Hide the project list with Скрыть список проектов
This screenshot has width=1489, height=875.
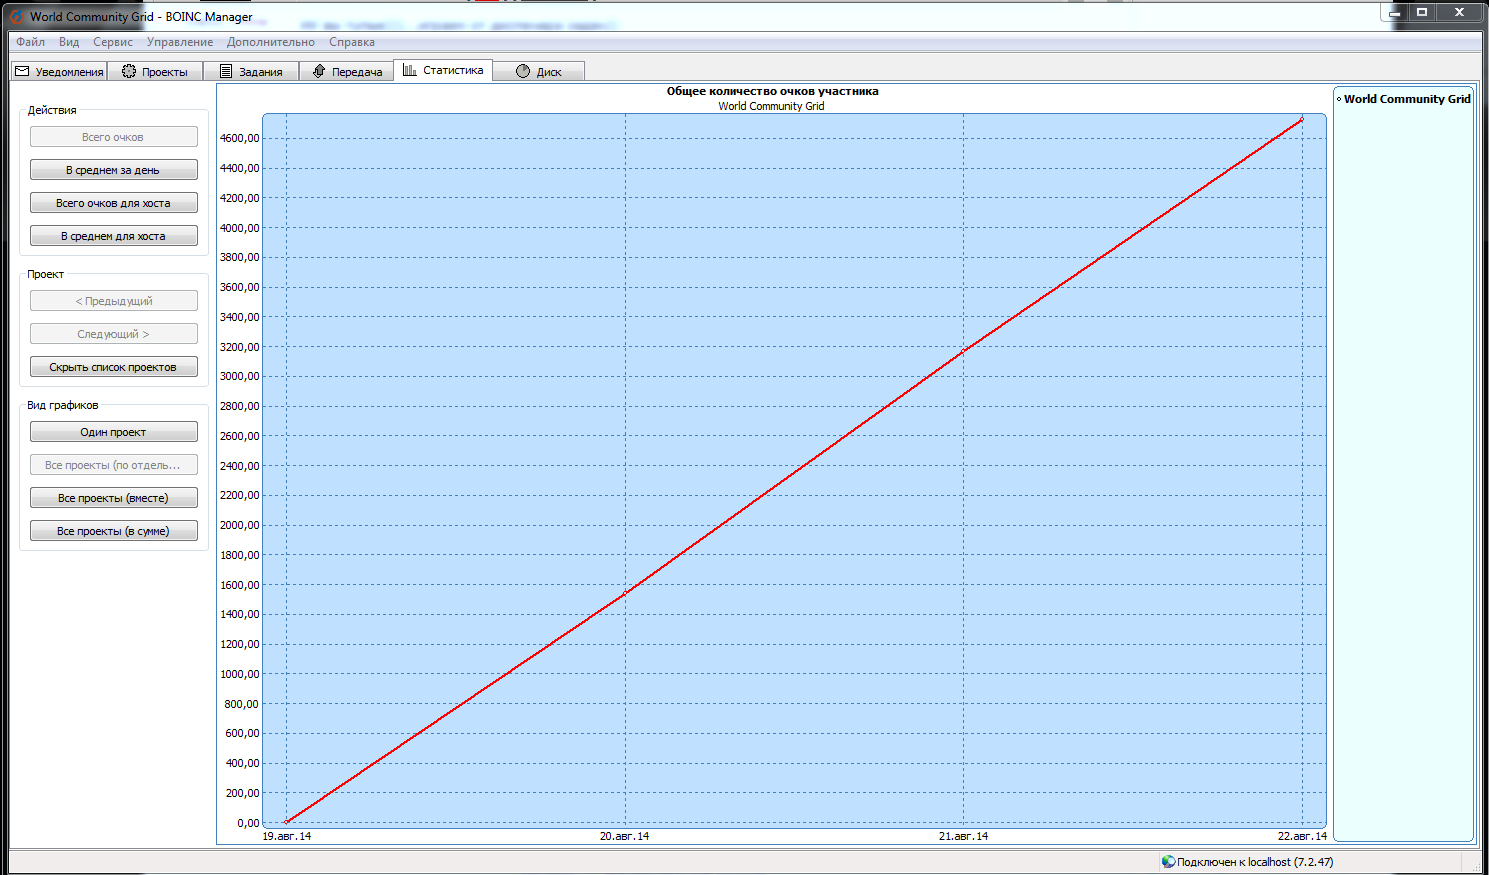[x=113, y=367]
